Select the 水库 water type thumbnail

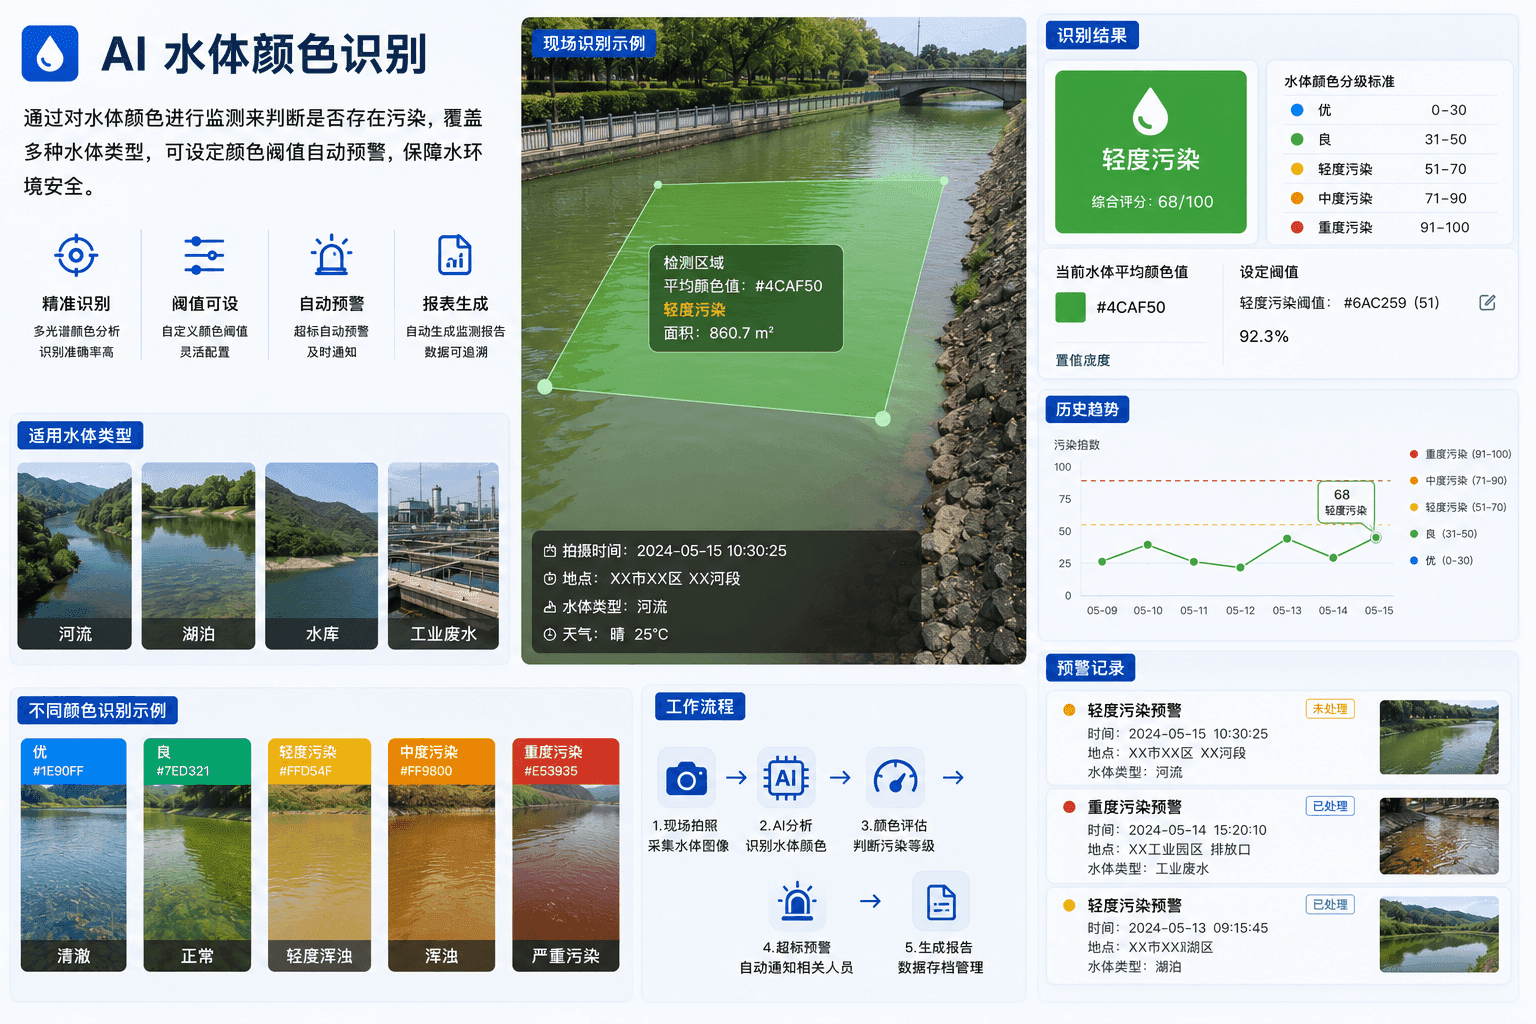[322, 556]
